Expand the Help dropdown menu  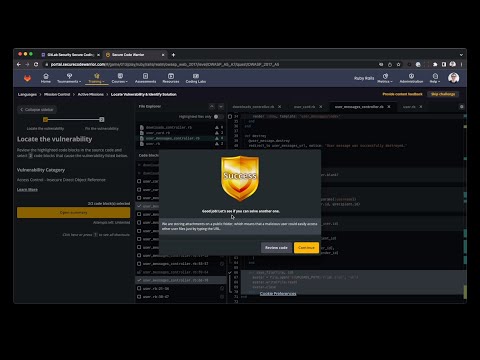tap(435, 78)
